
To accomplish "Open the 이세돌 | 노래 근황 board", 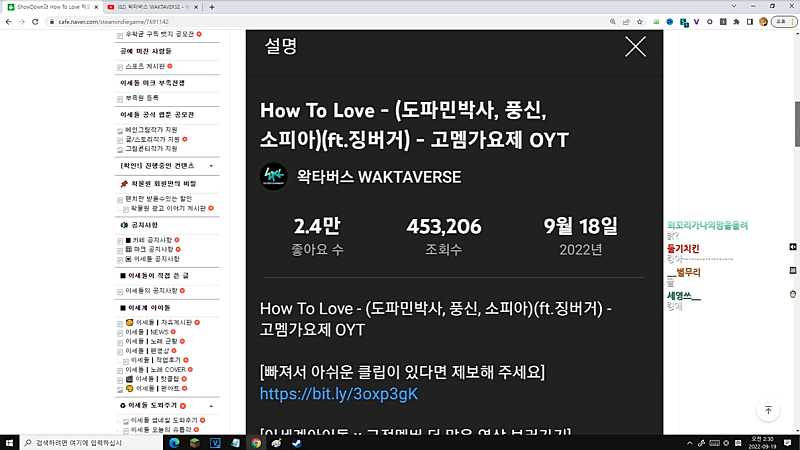I will click(x=152, y=341).
